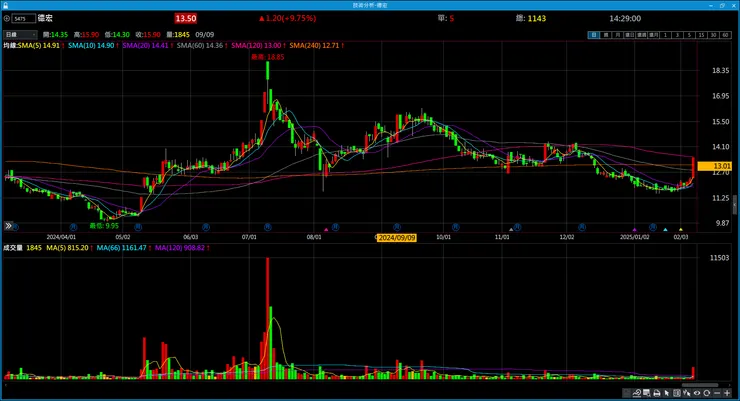Click the volume MA(120) 908.82 label
The height and width of the screenshot is (401, 740).
[x=180, y=248]
